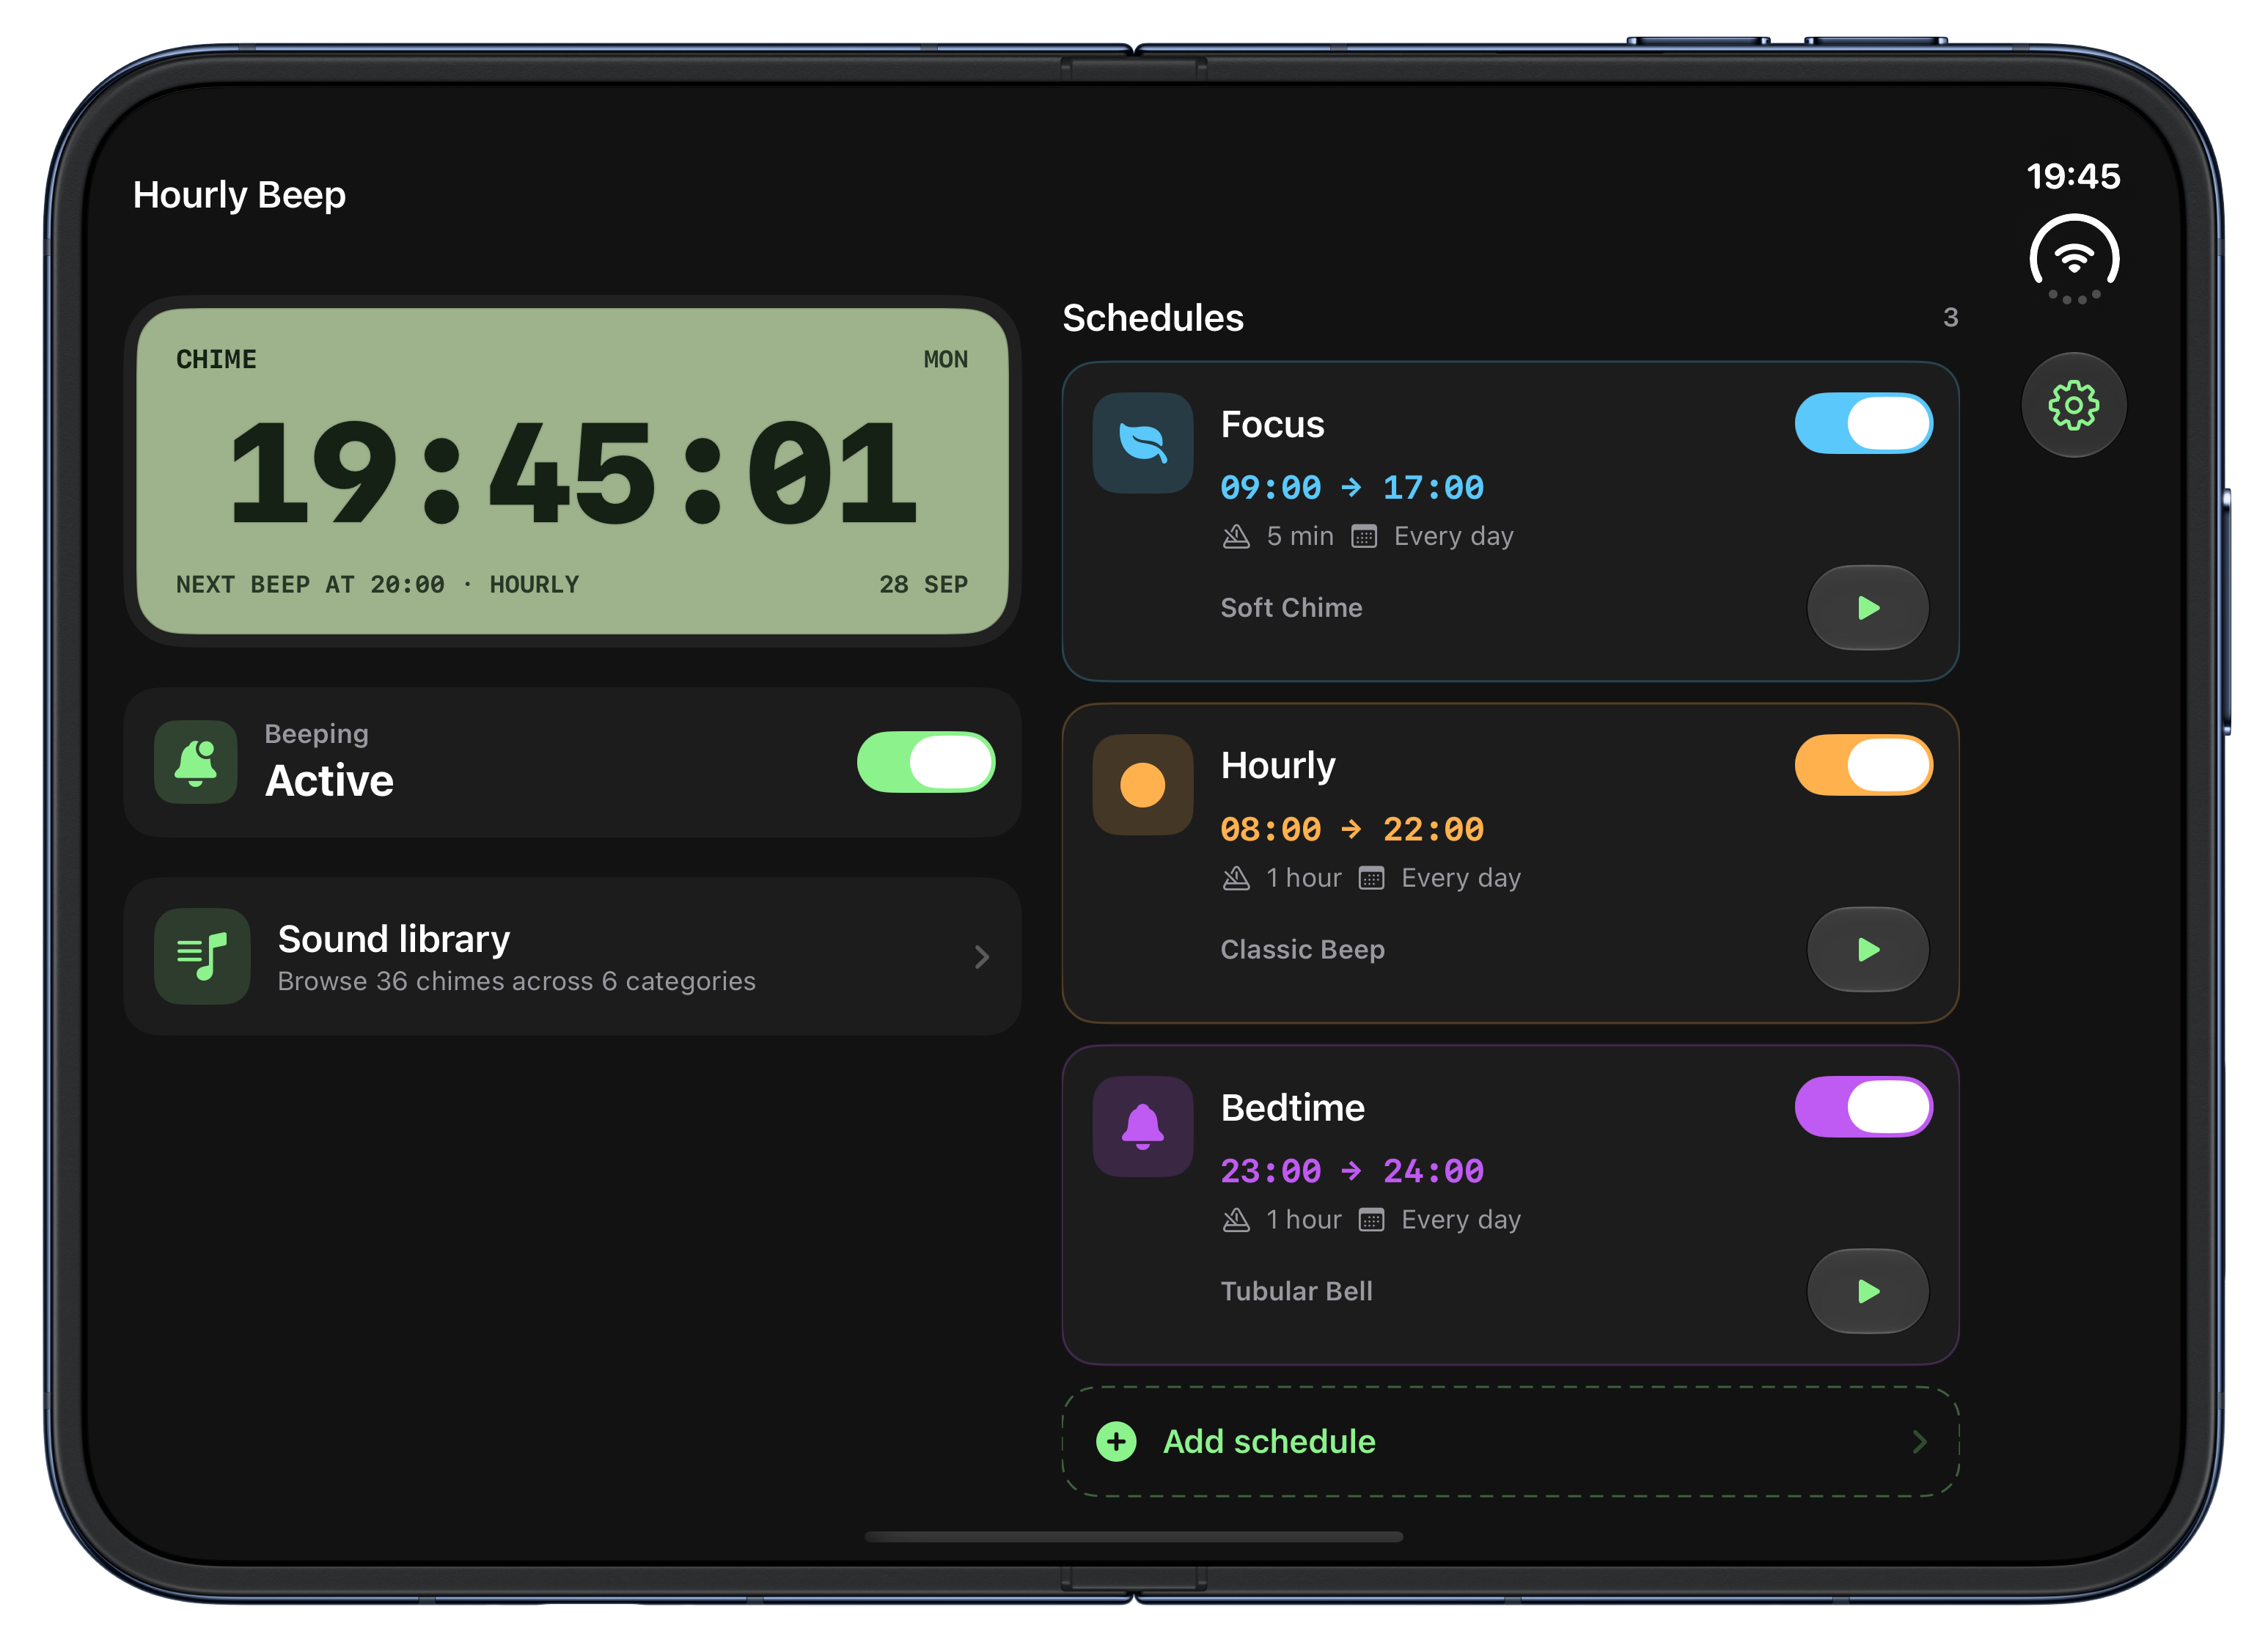Click the interval icon in the Hourly card
The width and height of the screenshot is (2268, 1648).
pyautogui.click(x=1236, y=879)
